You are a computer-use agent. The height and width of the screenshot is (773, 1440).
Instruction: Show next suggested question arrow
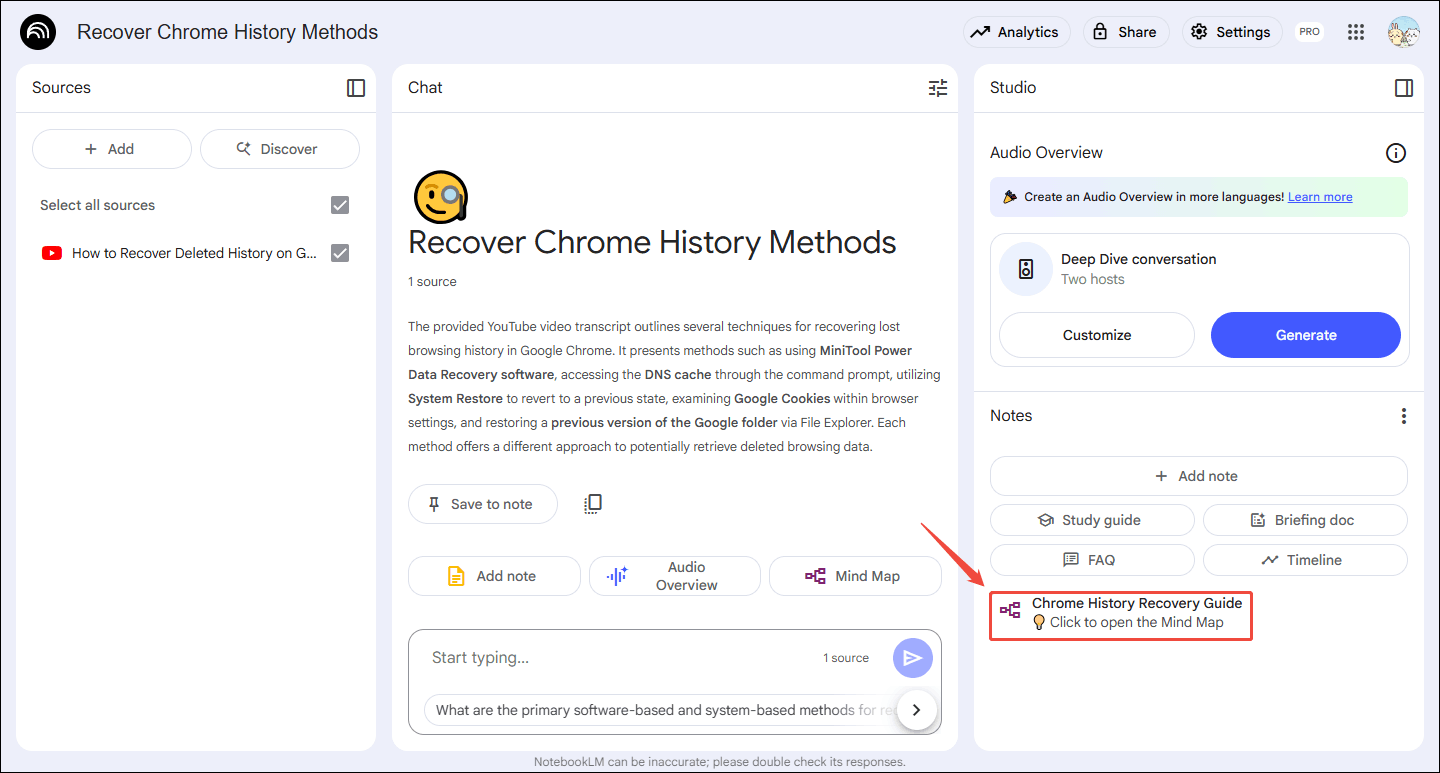917,710
